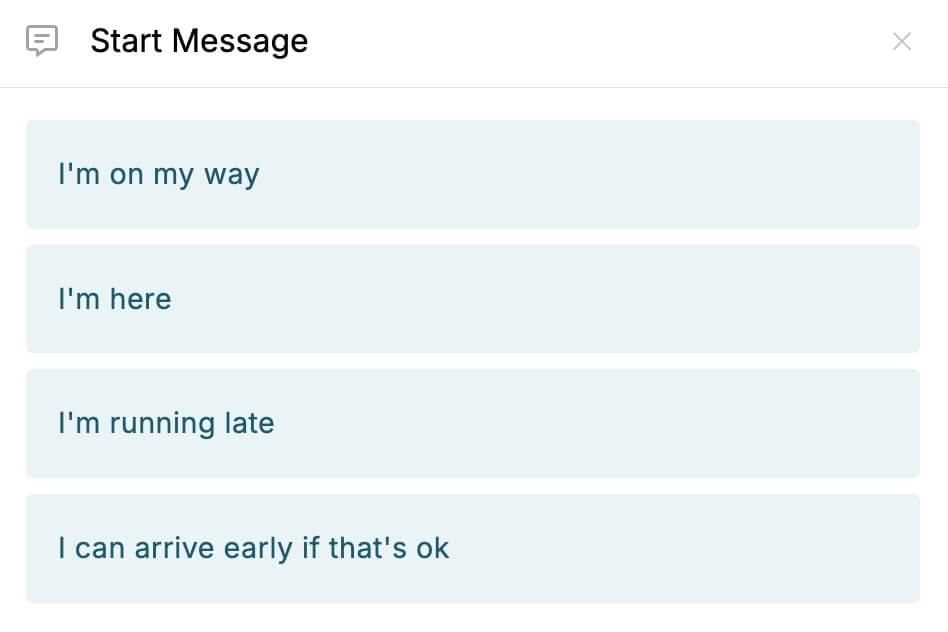Select the "I'm on my way" quick reply
Screen dimensions: 948x632
472,174
